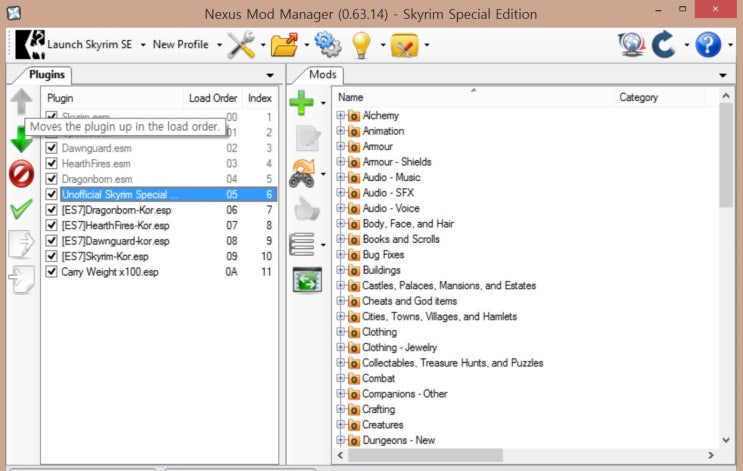Select the Clothing - Jewelry category

tap(399, 347)
